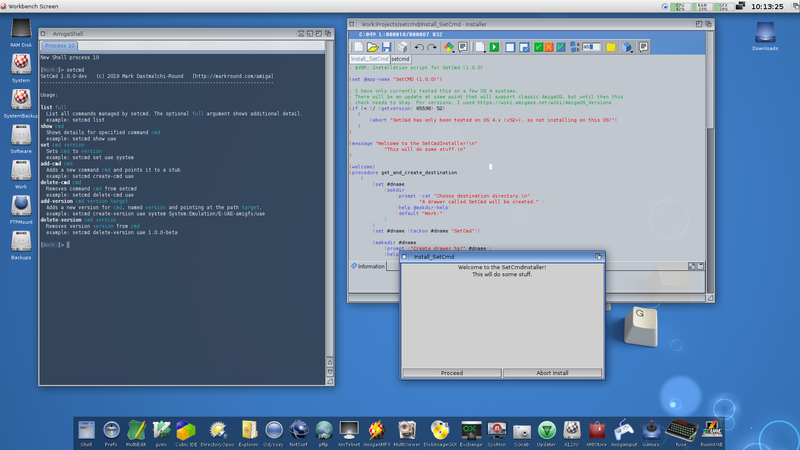Open the RAM Disk desktop icon
This screenshot has height=450, width=800.
[x=20, y=30]
